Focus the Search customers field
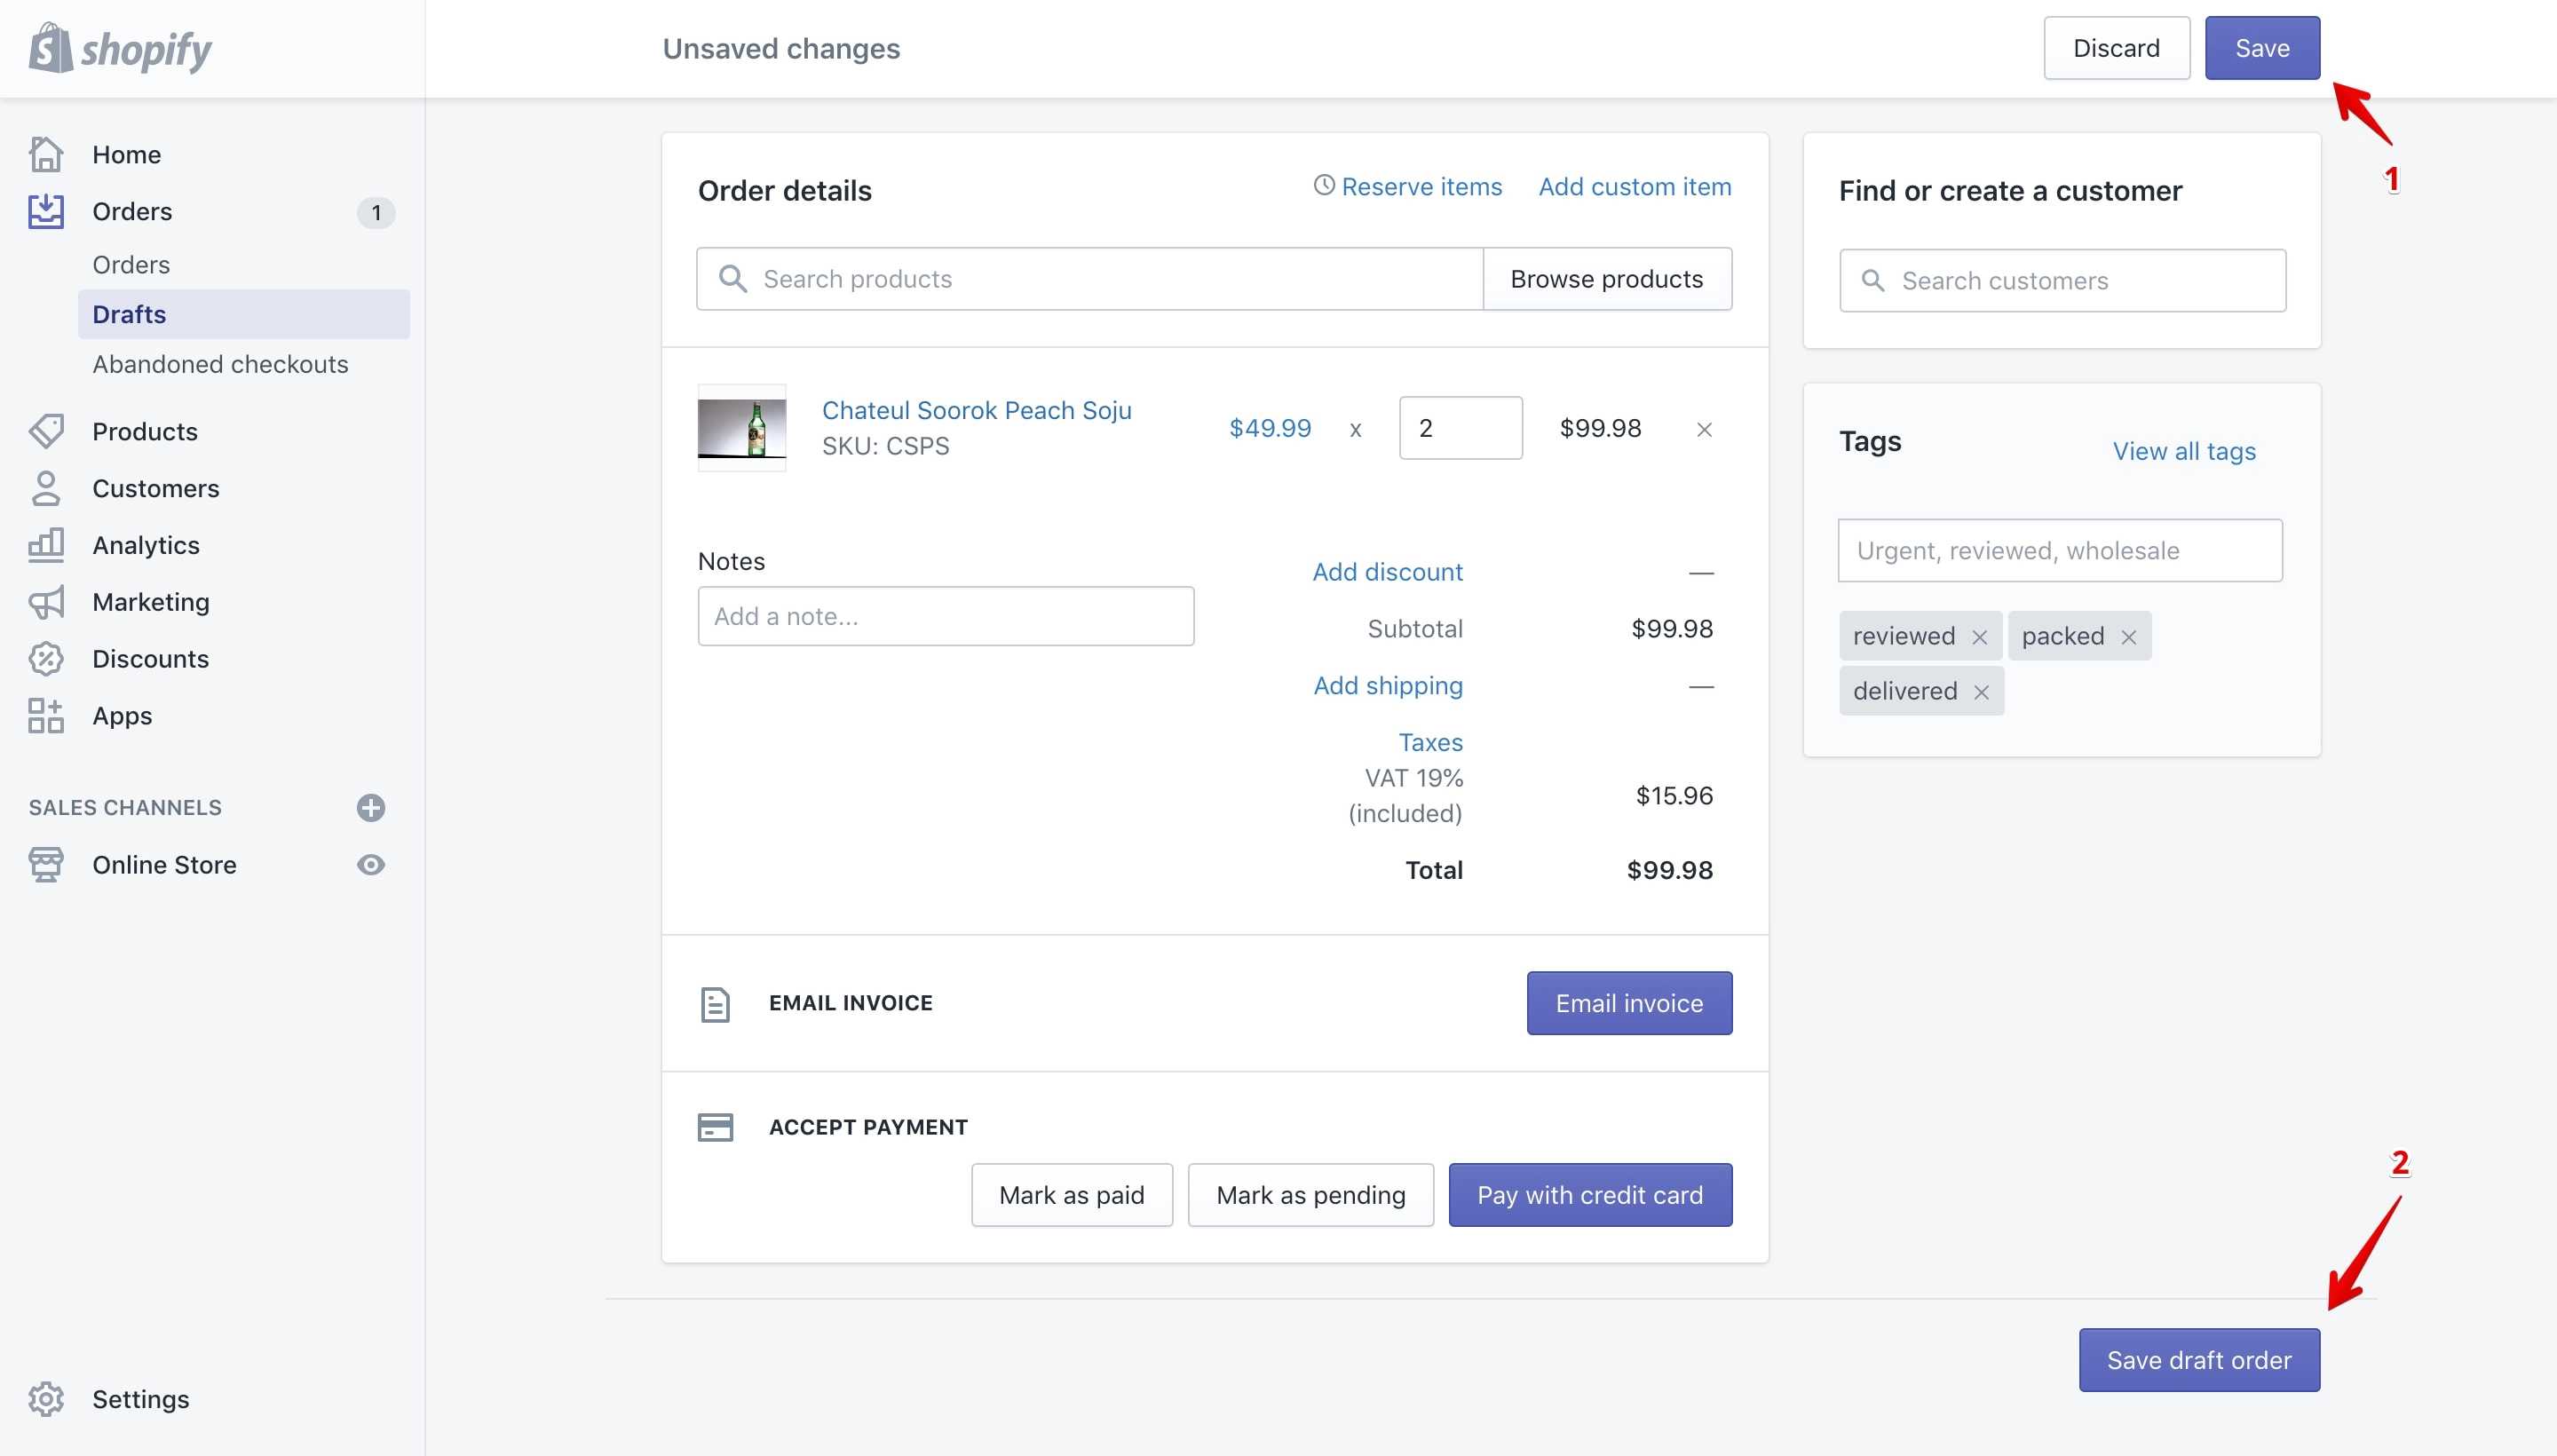This screenshot has height=1456, width=2557. coord(2062,281)
